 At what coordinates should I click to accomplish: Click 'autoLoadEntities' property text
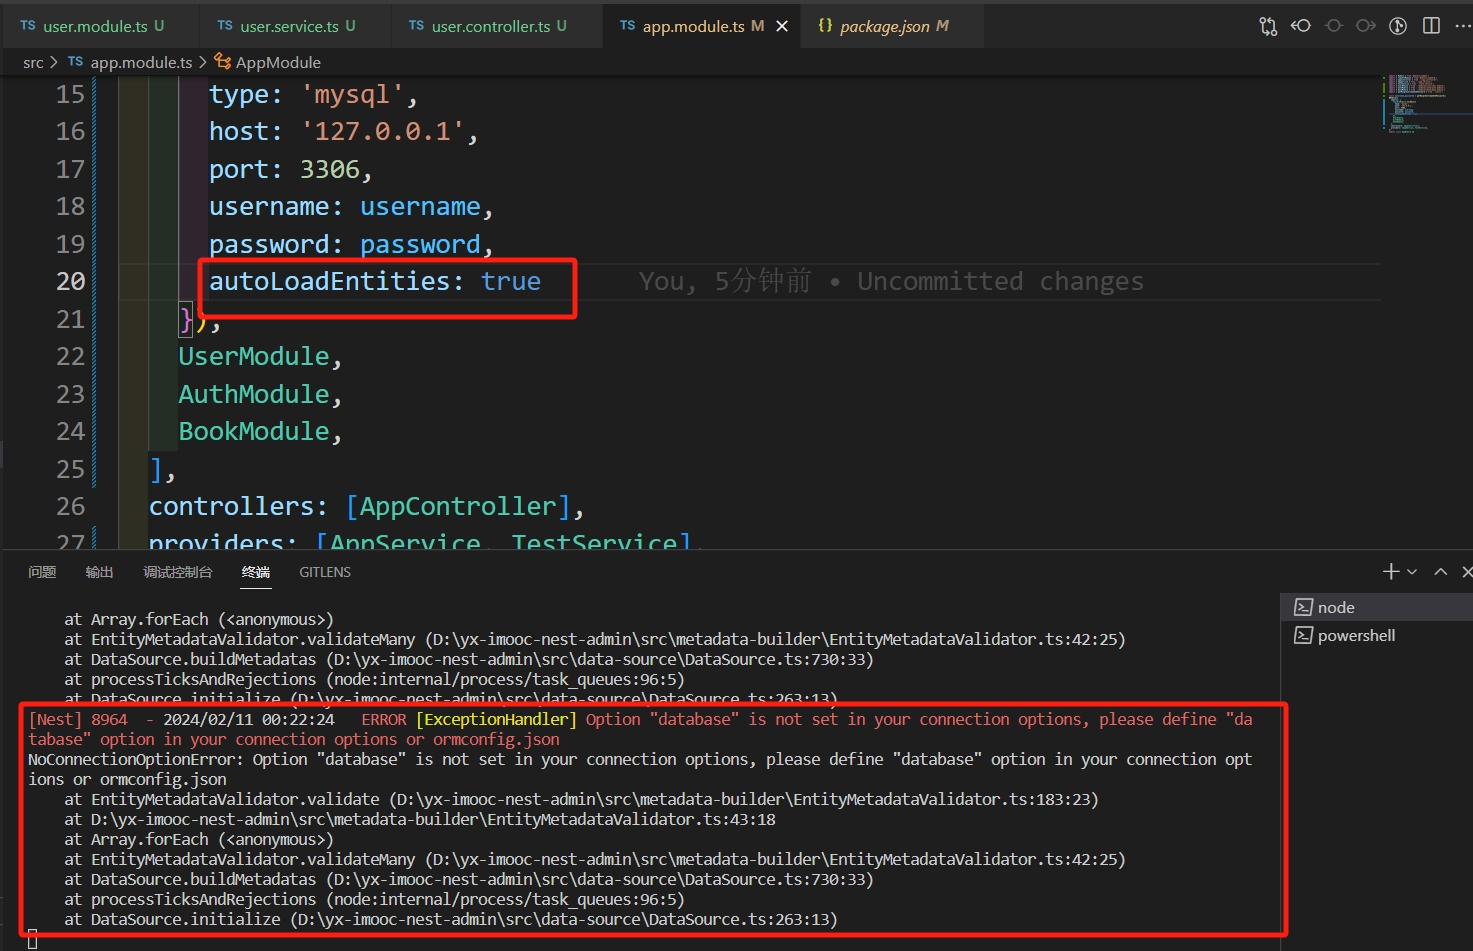click(330, 281)
